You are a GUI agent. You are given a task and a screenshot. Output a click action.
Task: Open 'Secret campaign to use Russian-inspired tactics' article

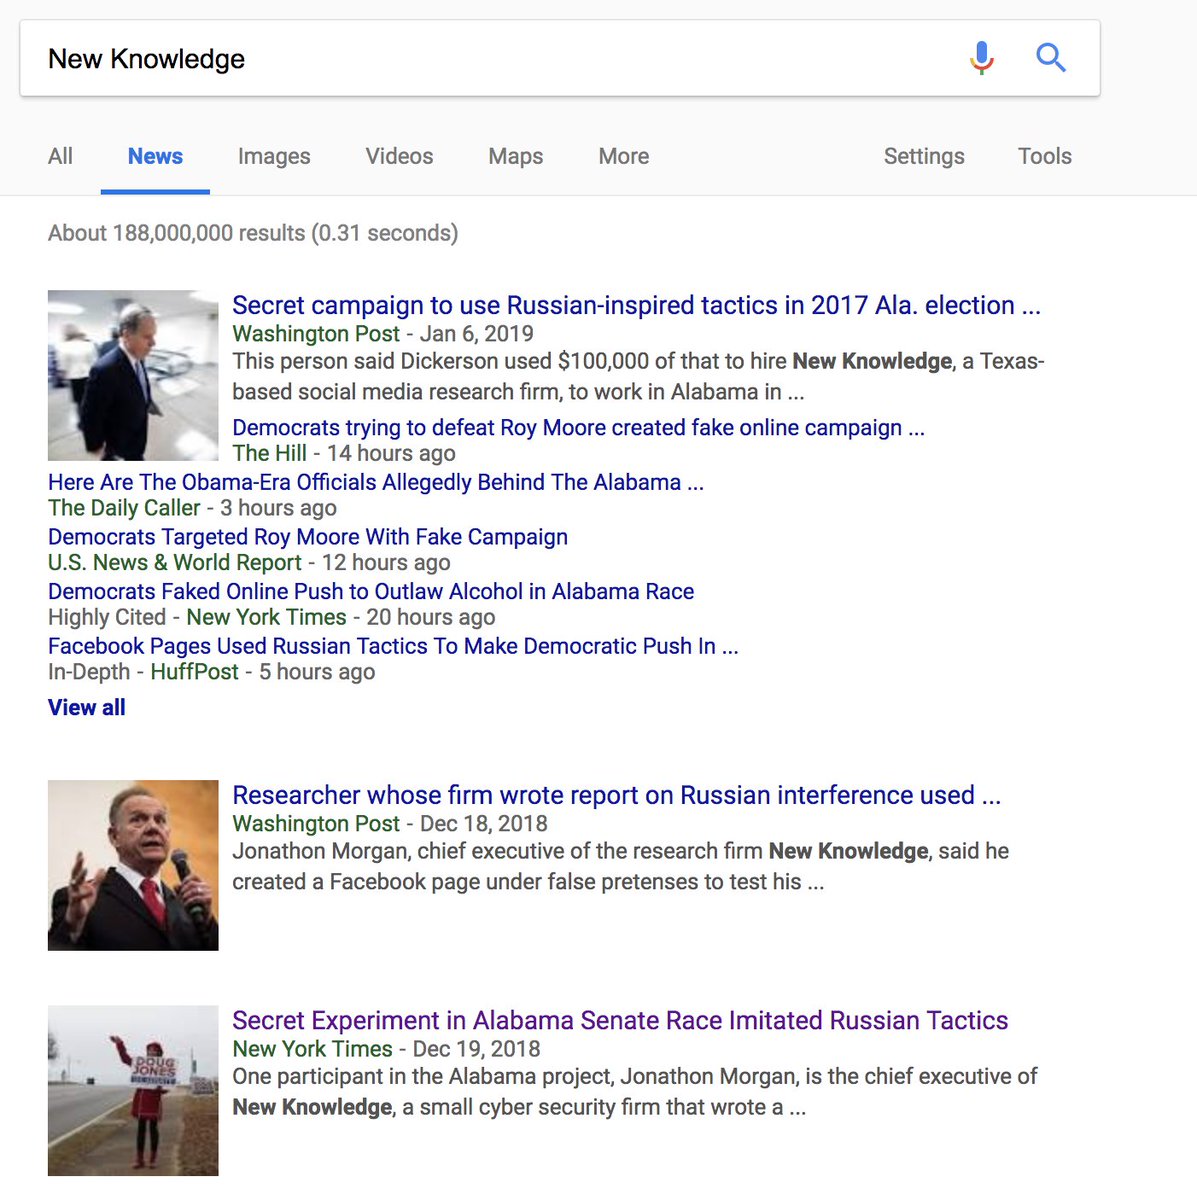point(636,305)
